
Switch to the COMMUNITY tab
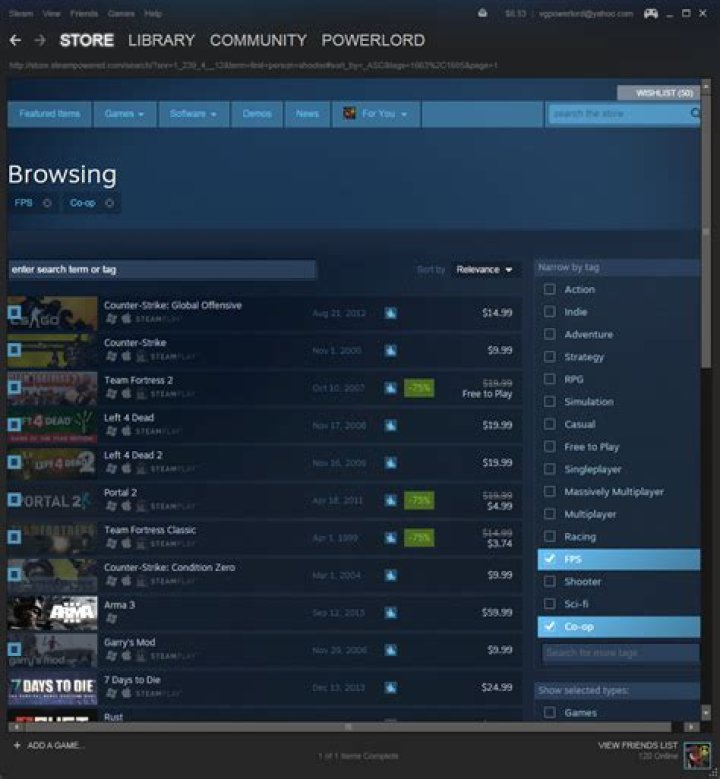point(258,40)
